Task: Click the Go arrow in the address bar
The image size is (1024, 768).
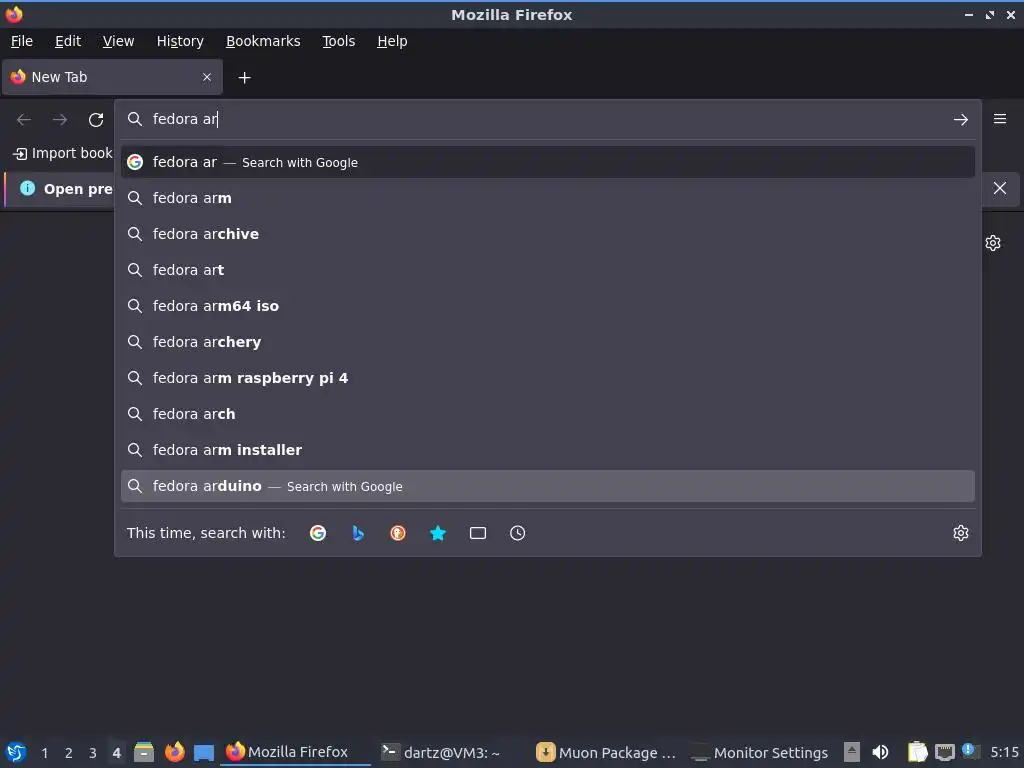Action: click(x=960, y=120)
